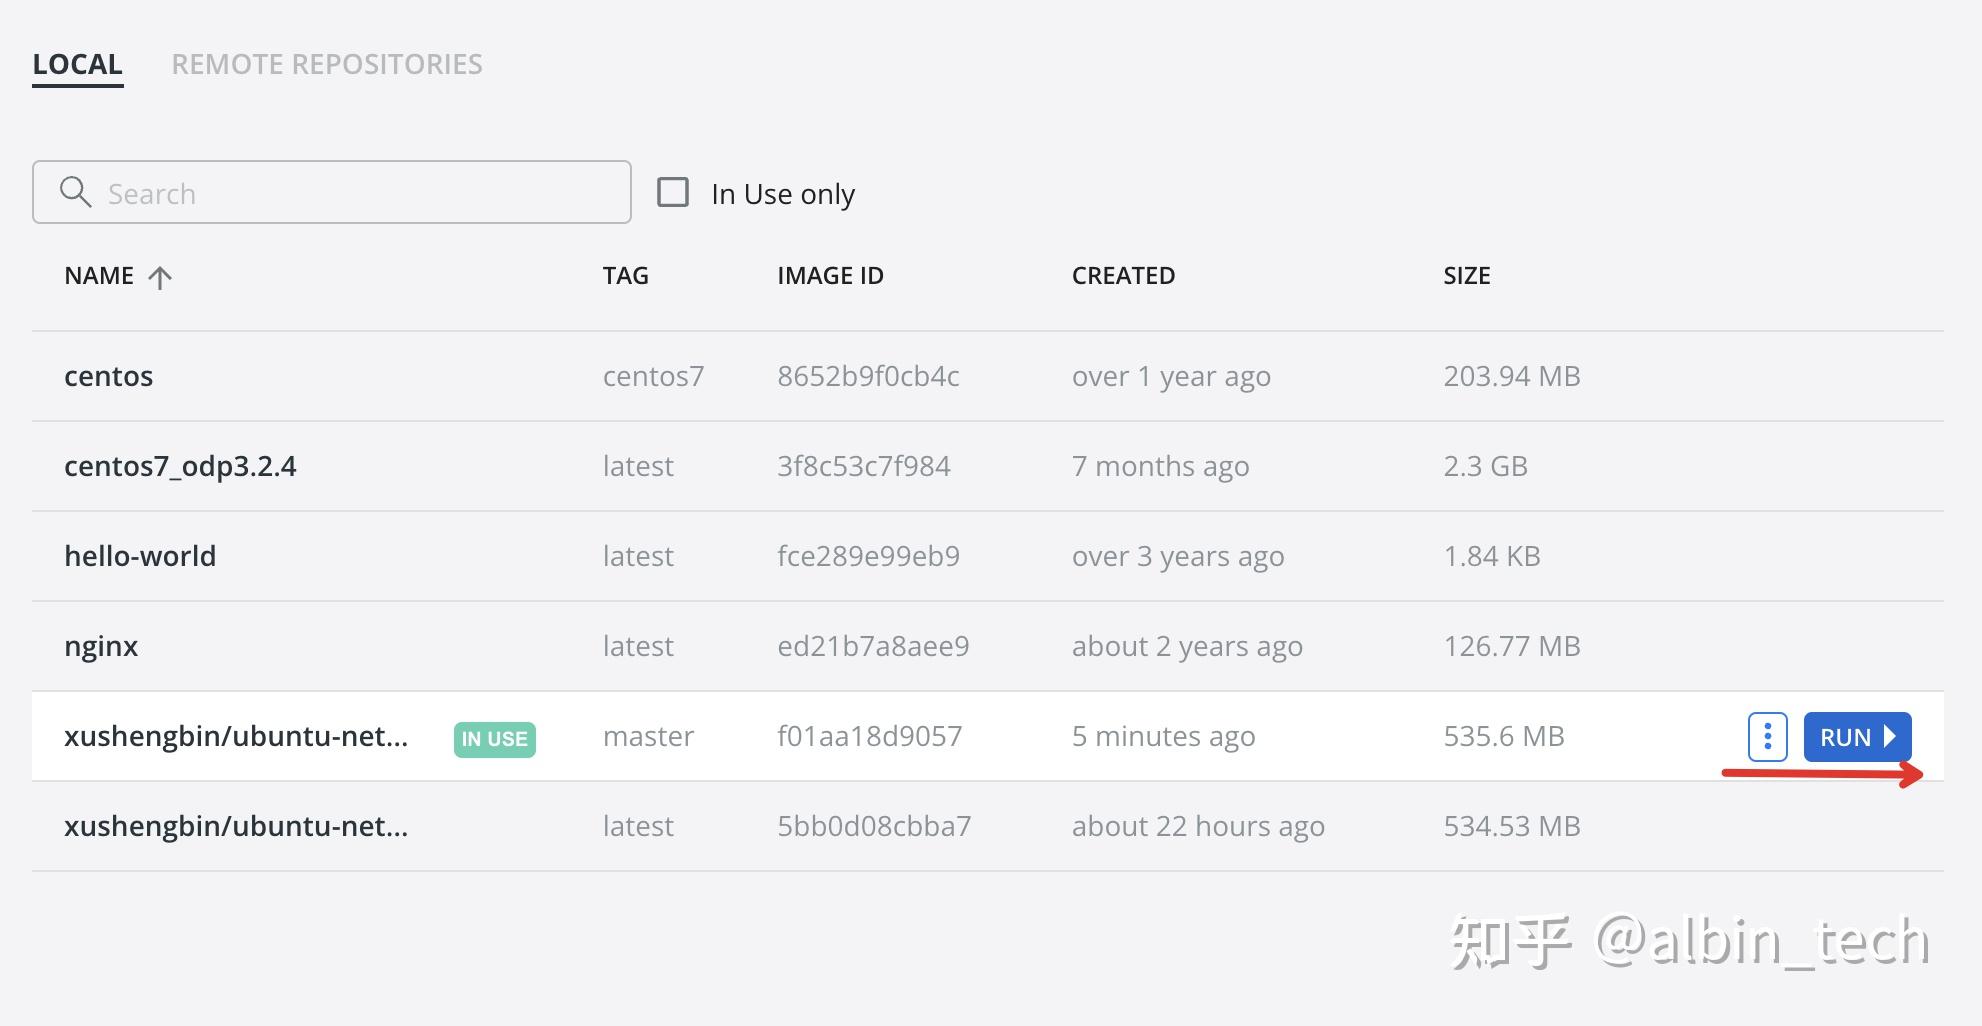Screen dimensions: 1982x1026
Task: Switch to the REMOTE REPOSITORIES tab
Action: pos(327,65)
